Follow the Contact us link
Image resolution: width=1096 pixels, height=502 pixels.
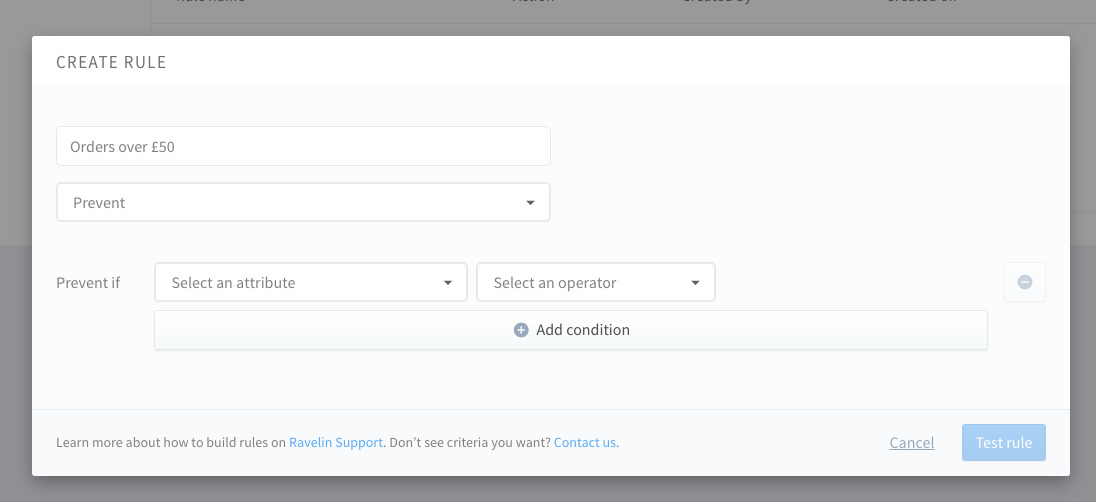point(584,442)
